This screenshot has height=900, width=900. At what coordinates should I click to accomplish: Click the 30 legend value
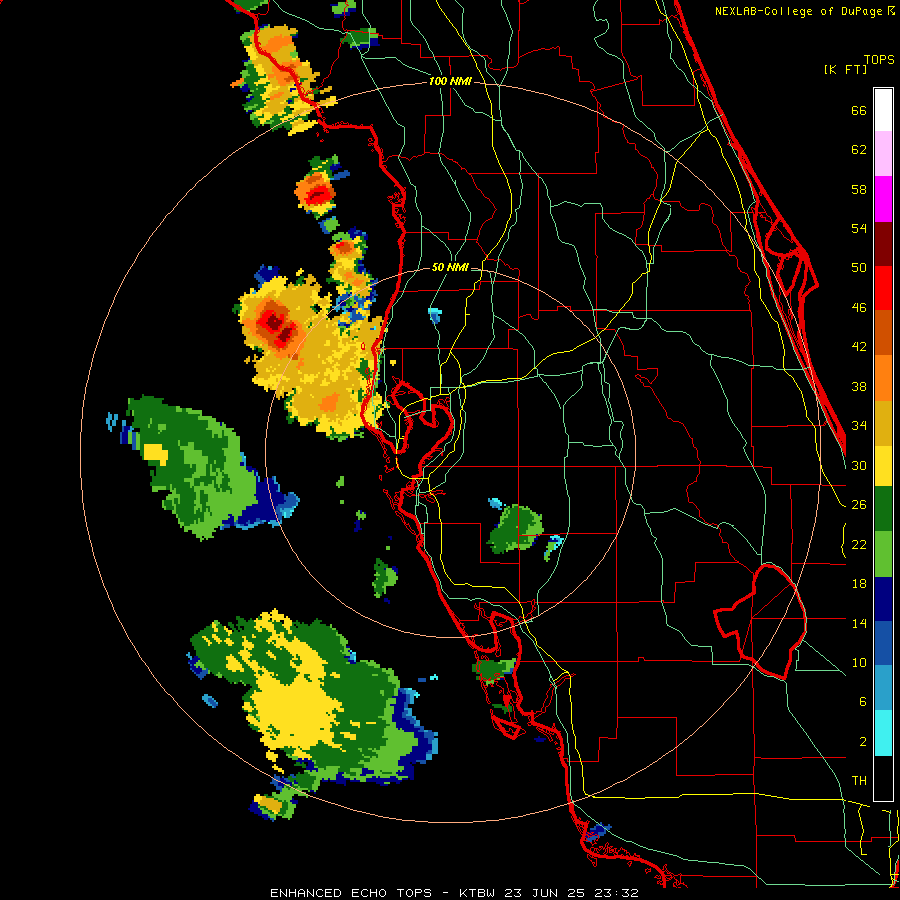click(859, 465)
